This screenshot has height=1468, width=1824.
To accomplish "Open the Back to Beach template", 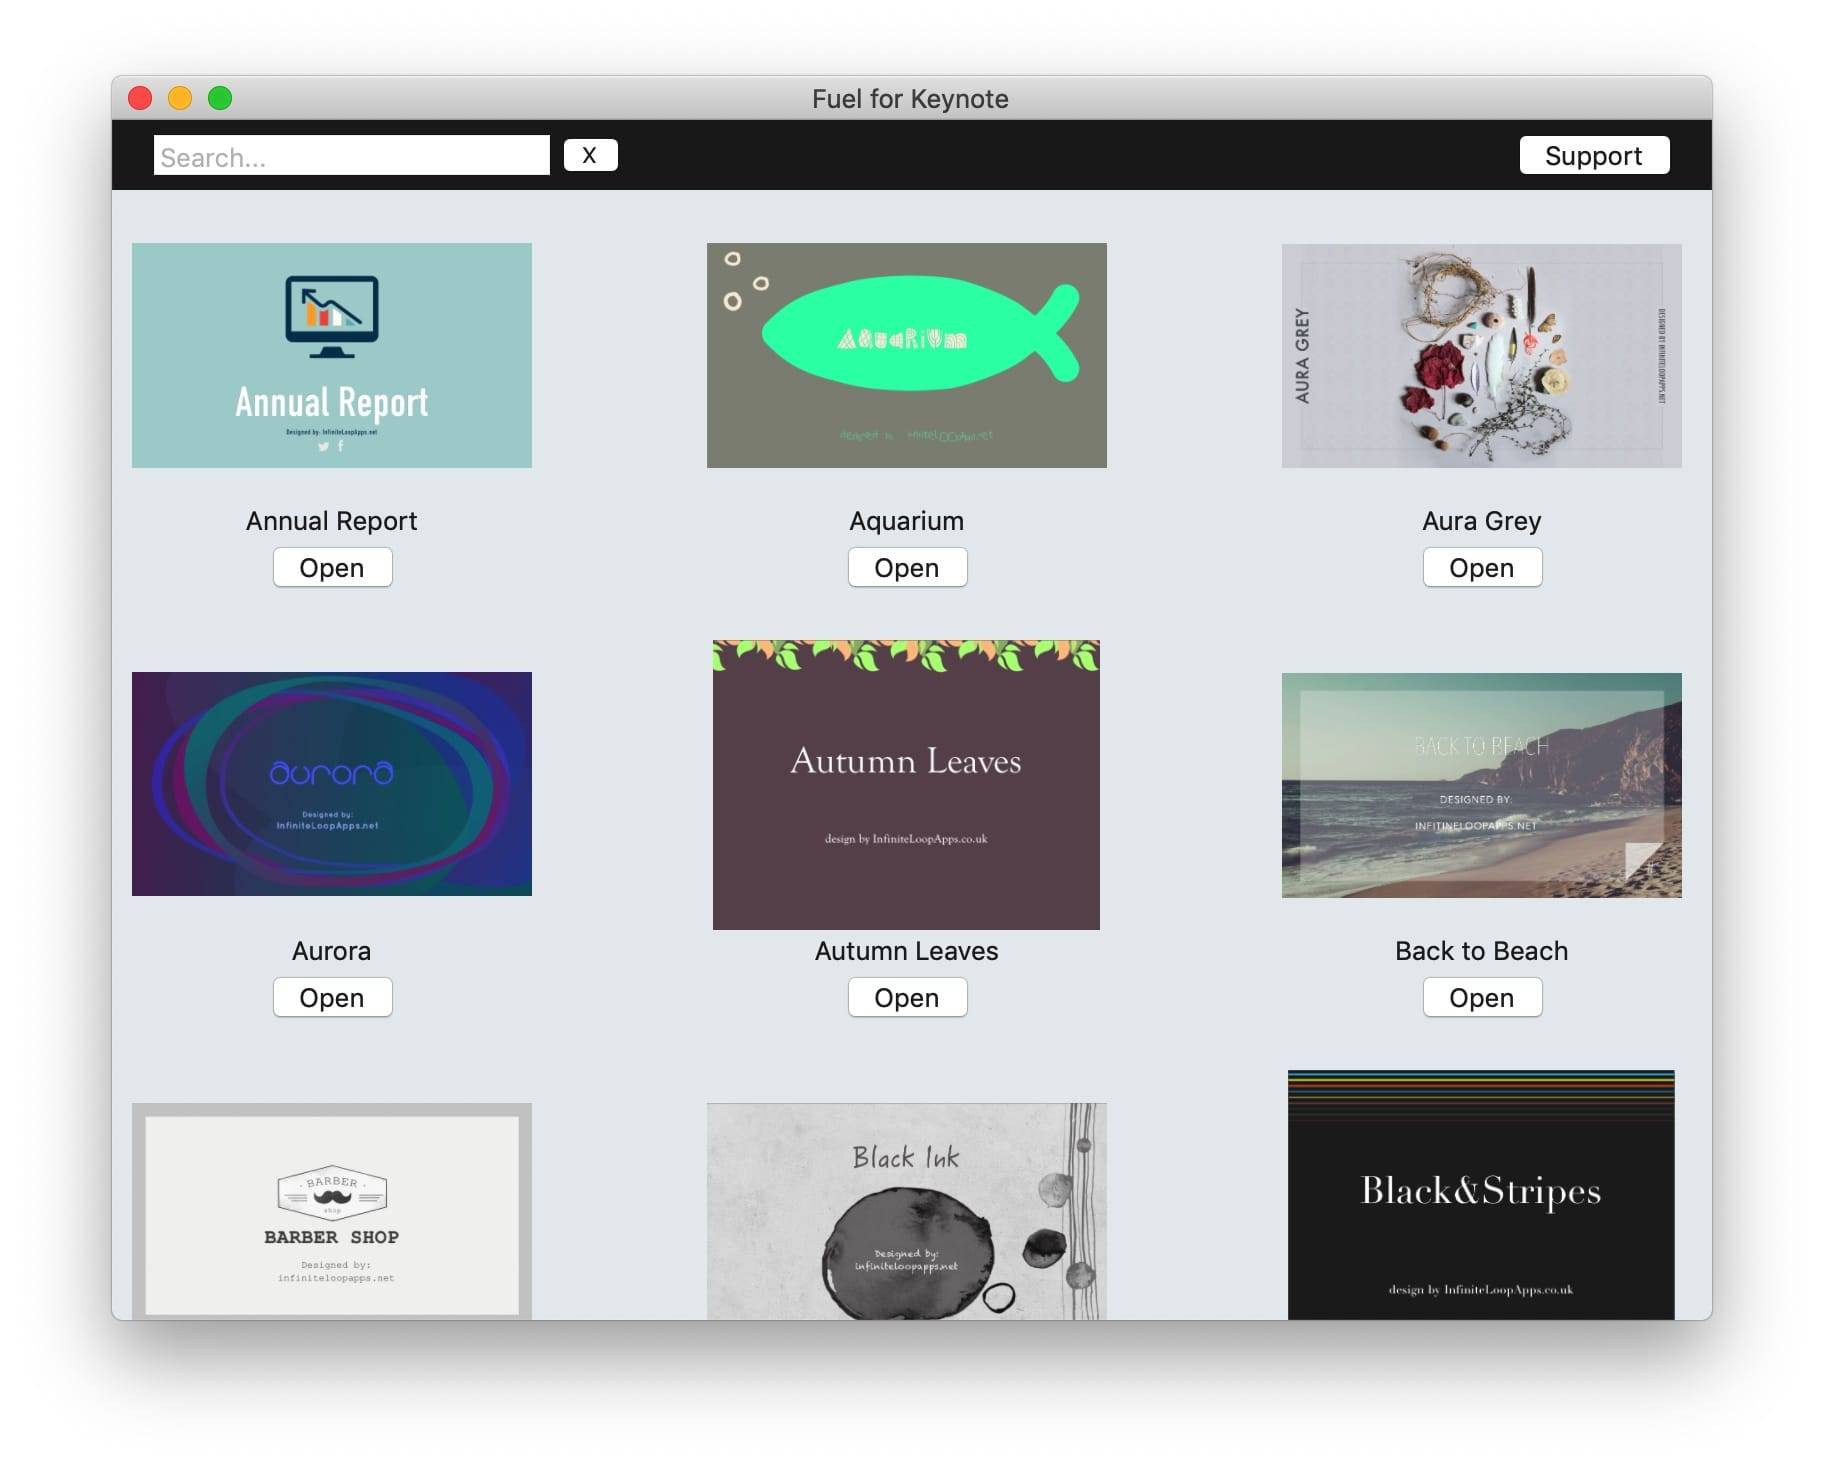I will pos(1482,998).
